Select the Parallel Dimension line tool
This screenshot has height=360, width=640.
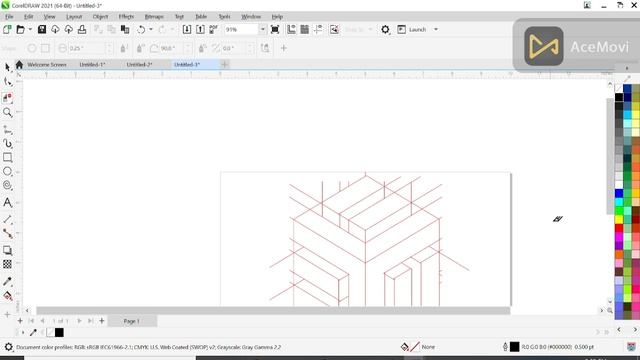point(7,220)
